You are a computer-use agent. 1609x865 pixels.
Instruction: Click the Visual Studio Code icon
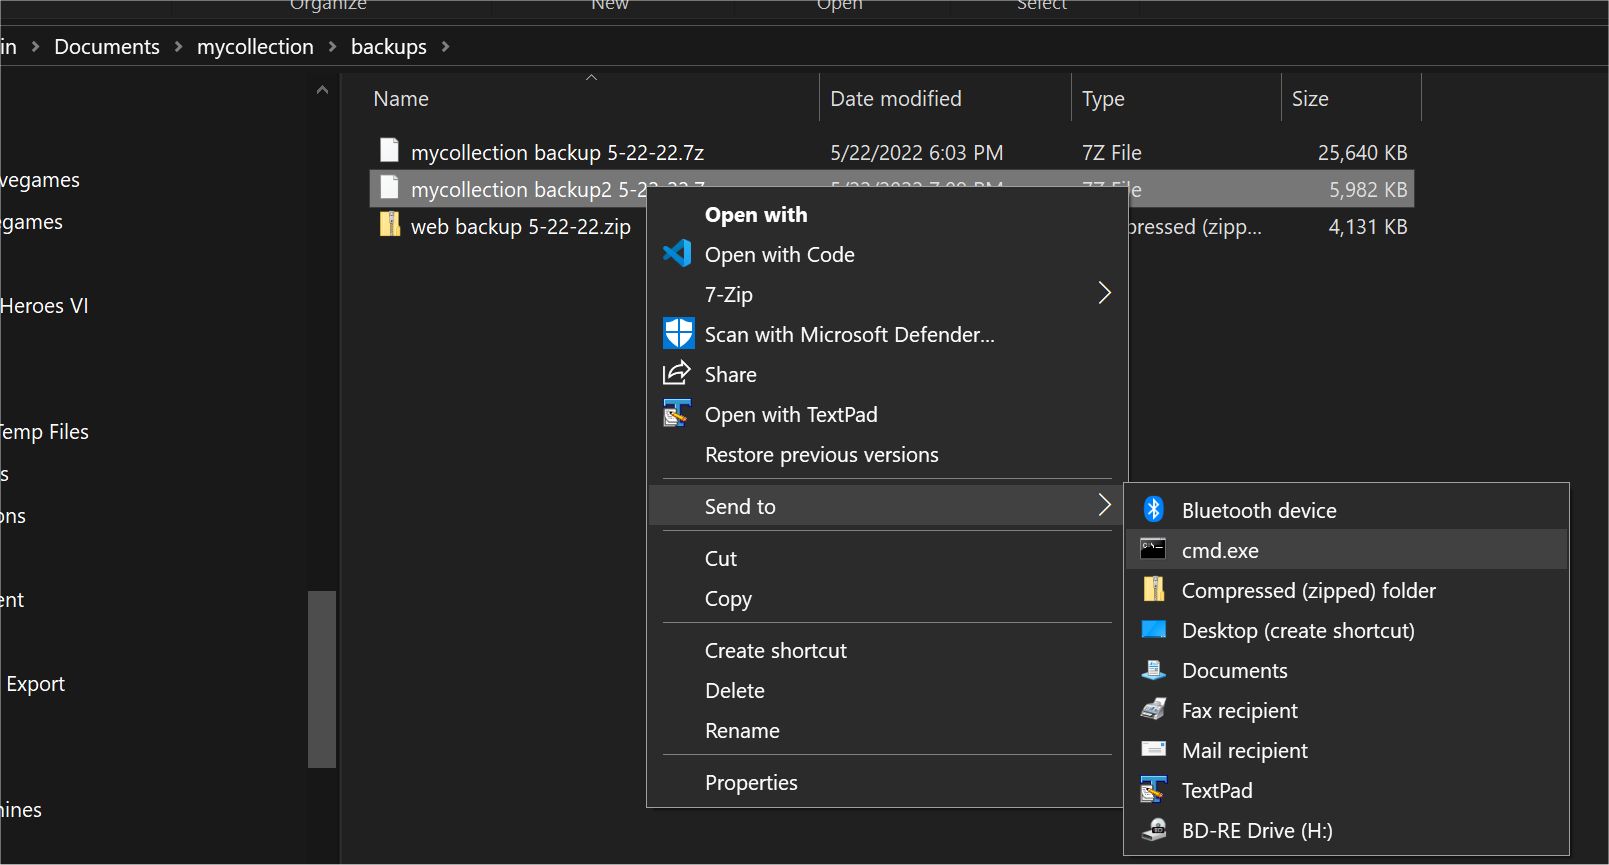pos(677,254)
